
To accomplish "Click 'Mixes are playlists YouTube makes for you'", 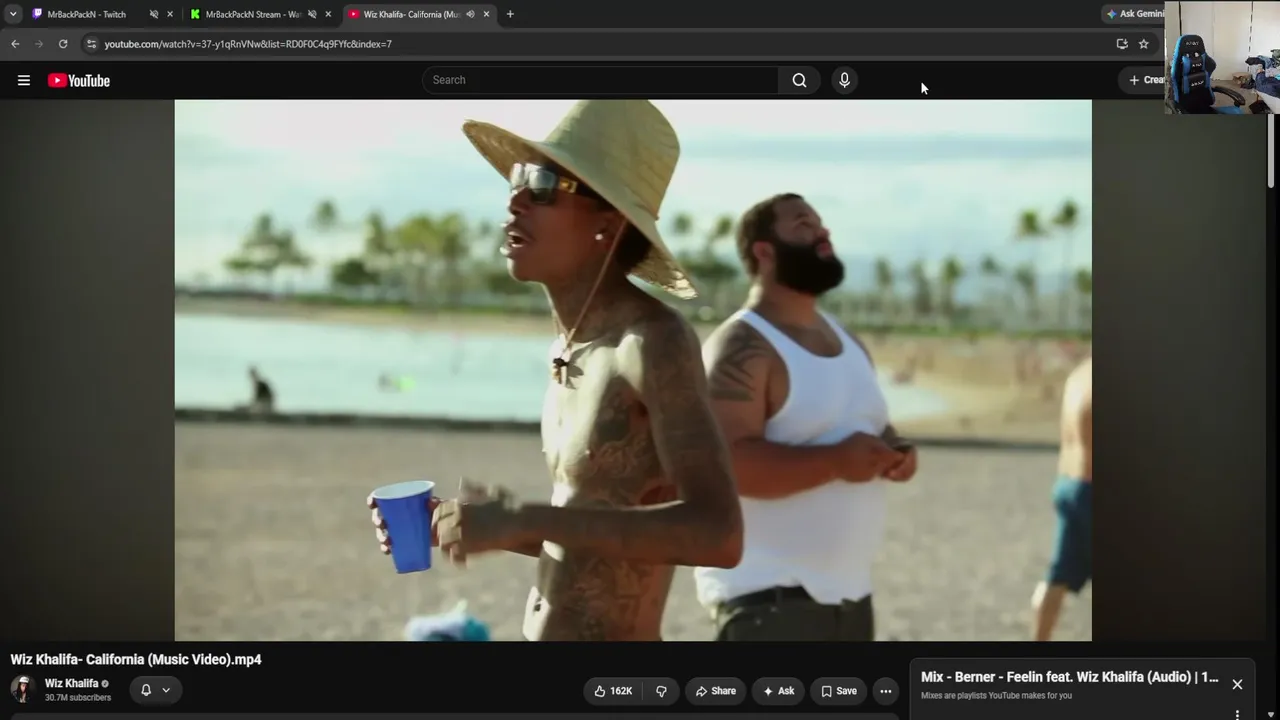I will click(x=996, y=696).
